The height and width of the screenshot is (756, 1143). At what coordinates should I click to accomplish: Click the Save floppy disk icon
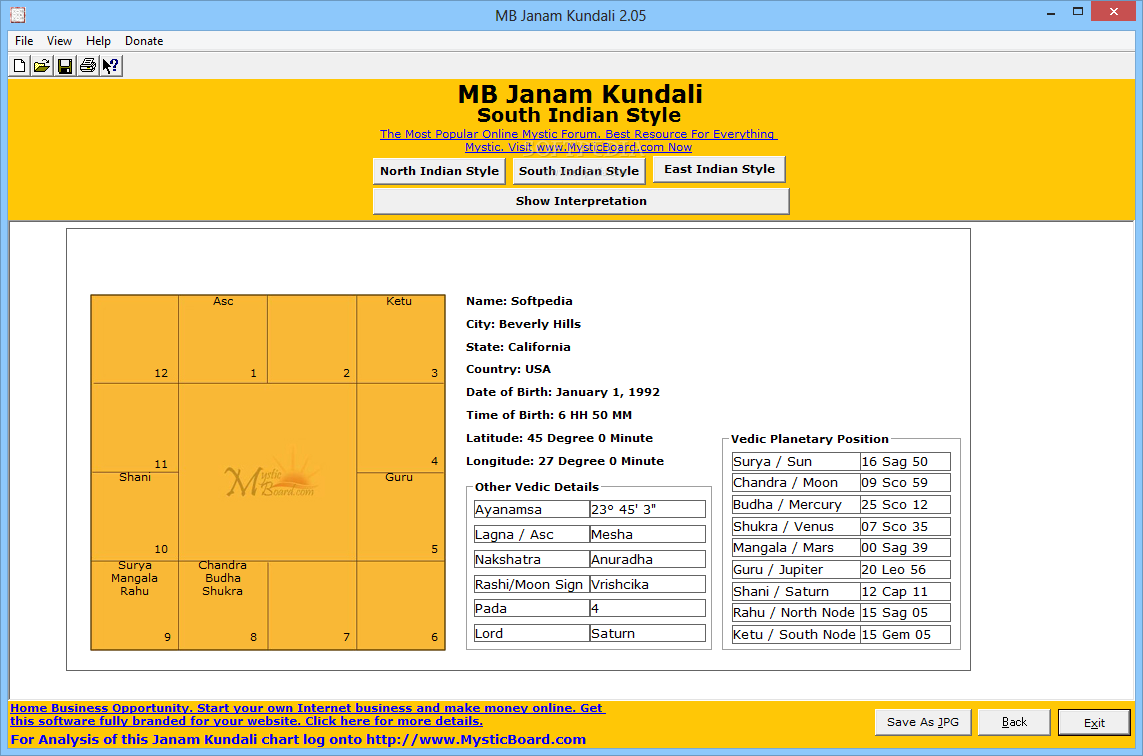(x=65, y=66)
